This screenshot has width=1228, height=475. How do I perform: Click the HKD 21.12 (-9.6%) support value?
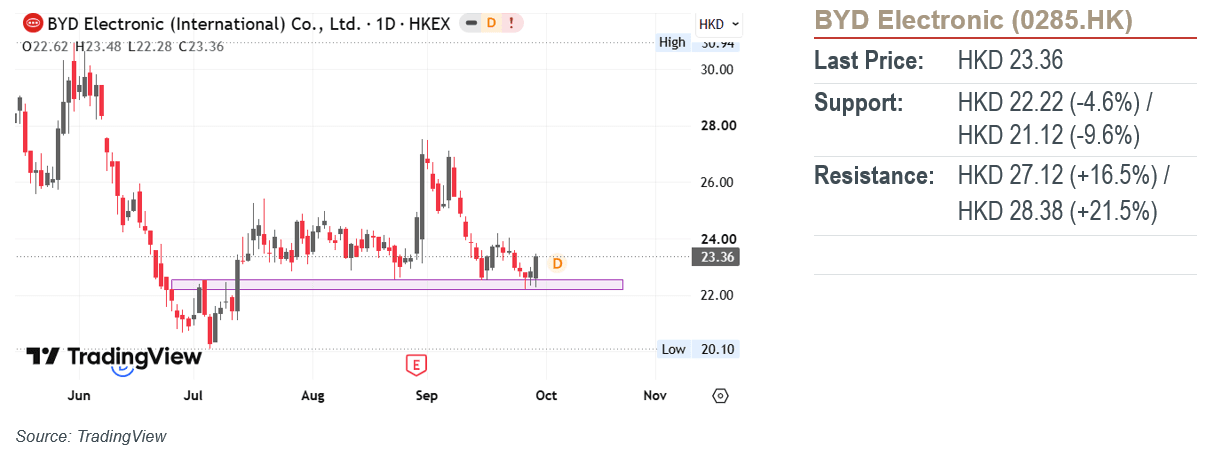(1050, 135)
